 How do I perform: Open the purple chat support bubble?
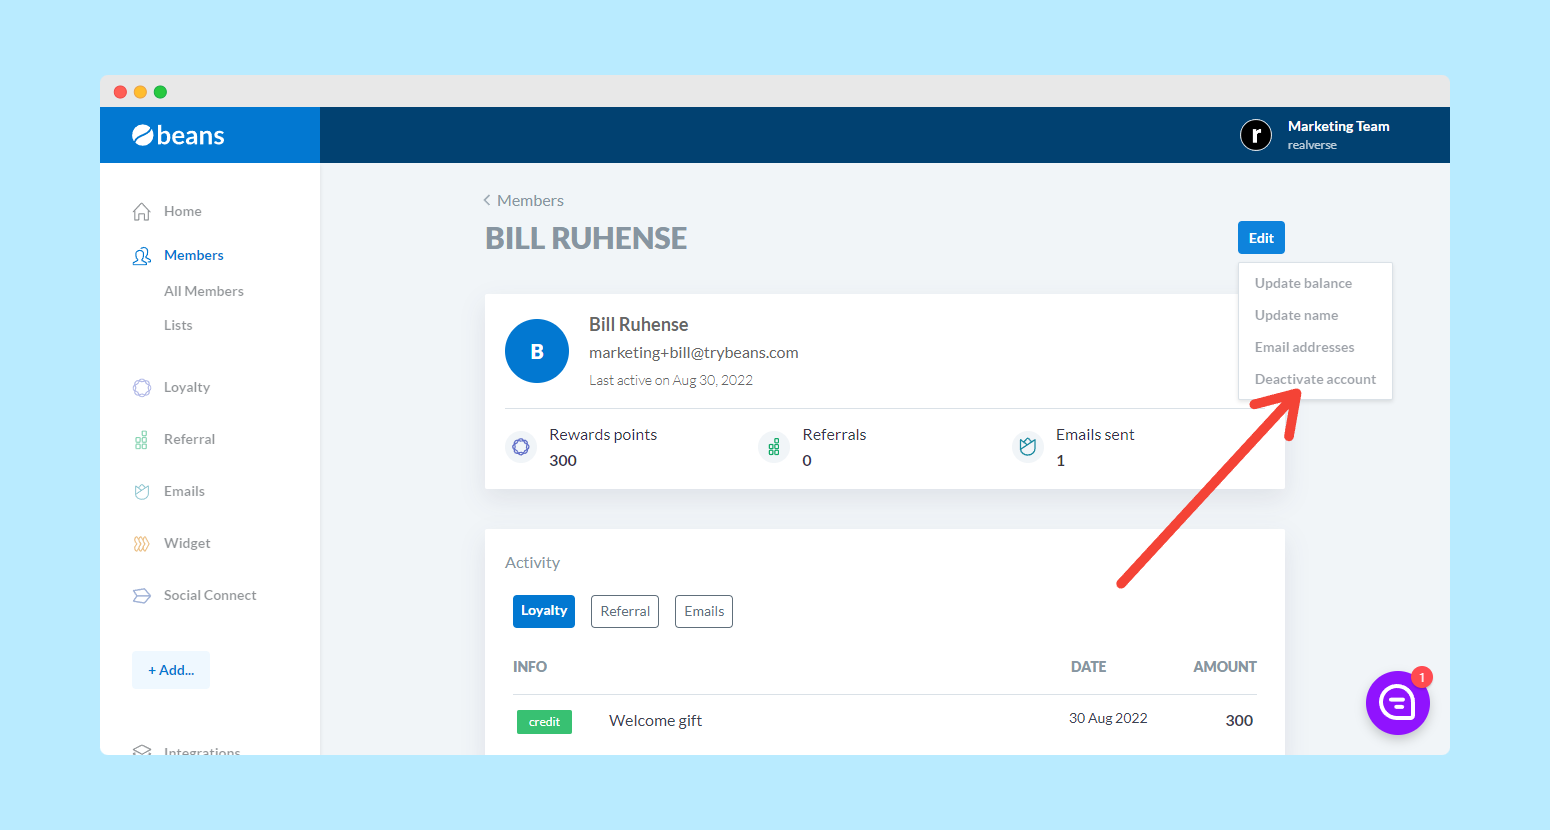tap(1397, 703)
